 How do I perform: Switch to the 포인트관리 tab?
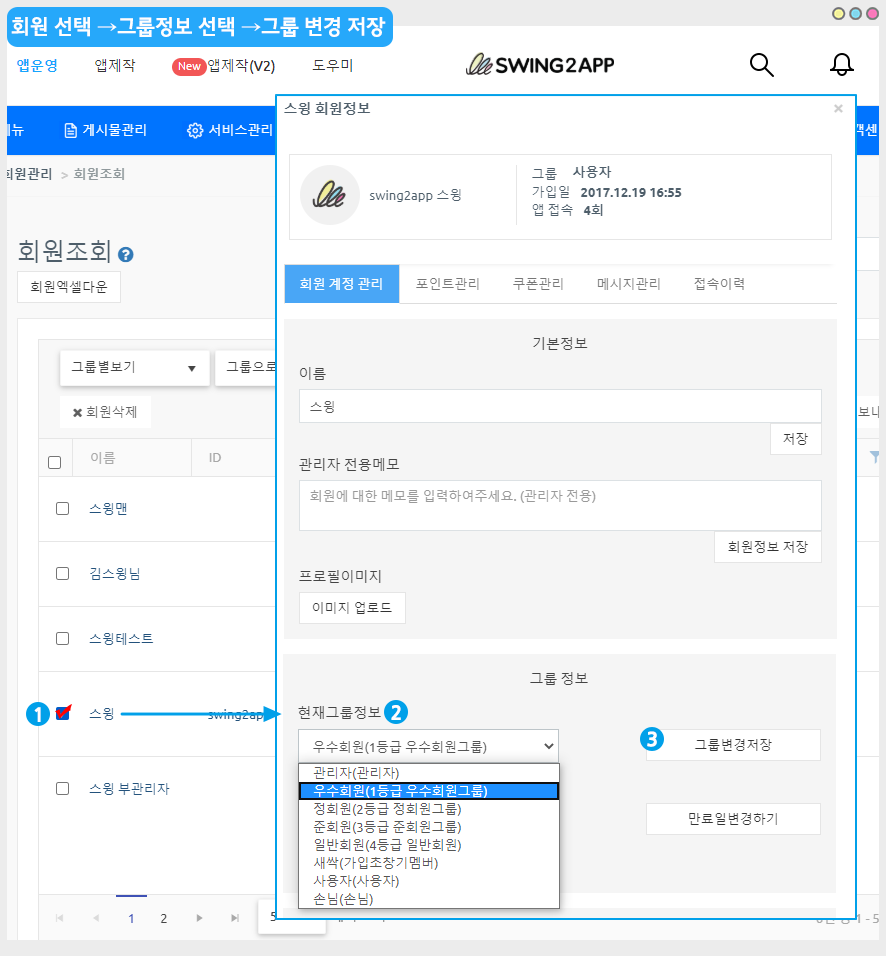tap(447, 284)
